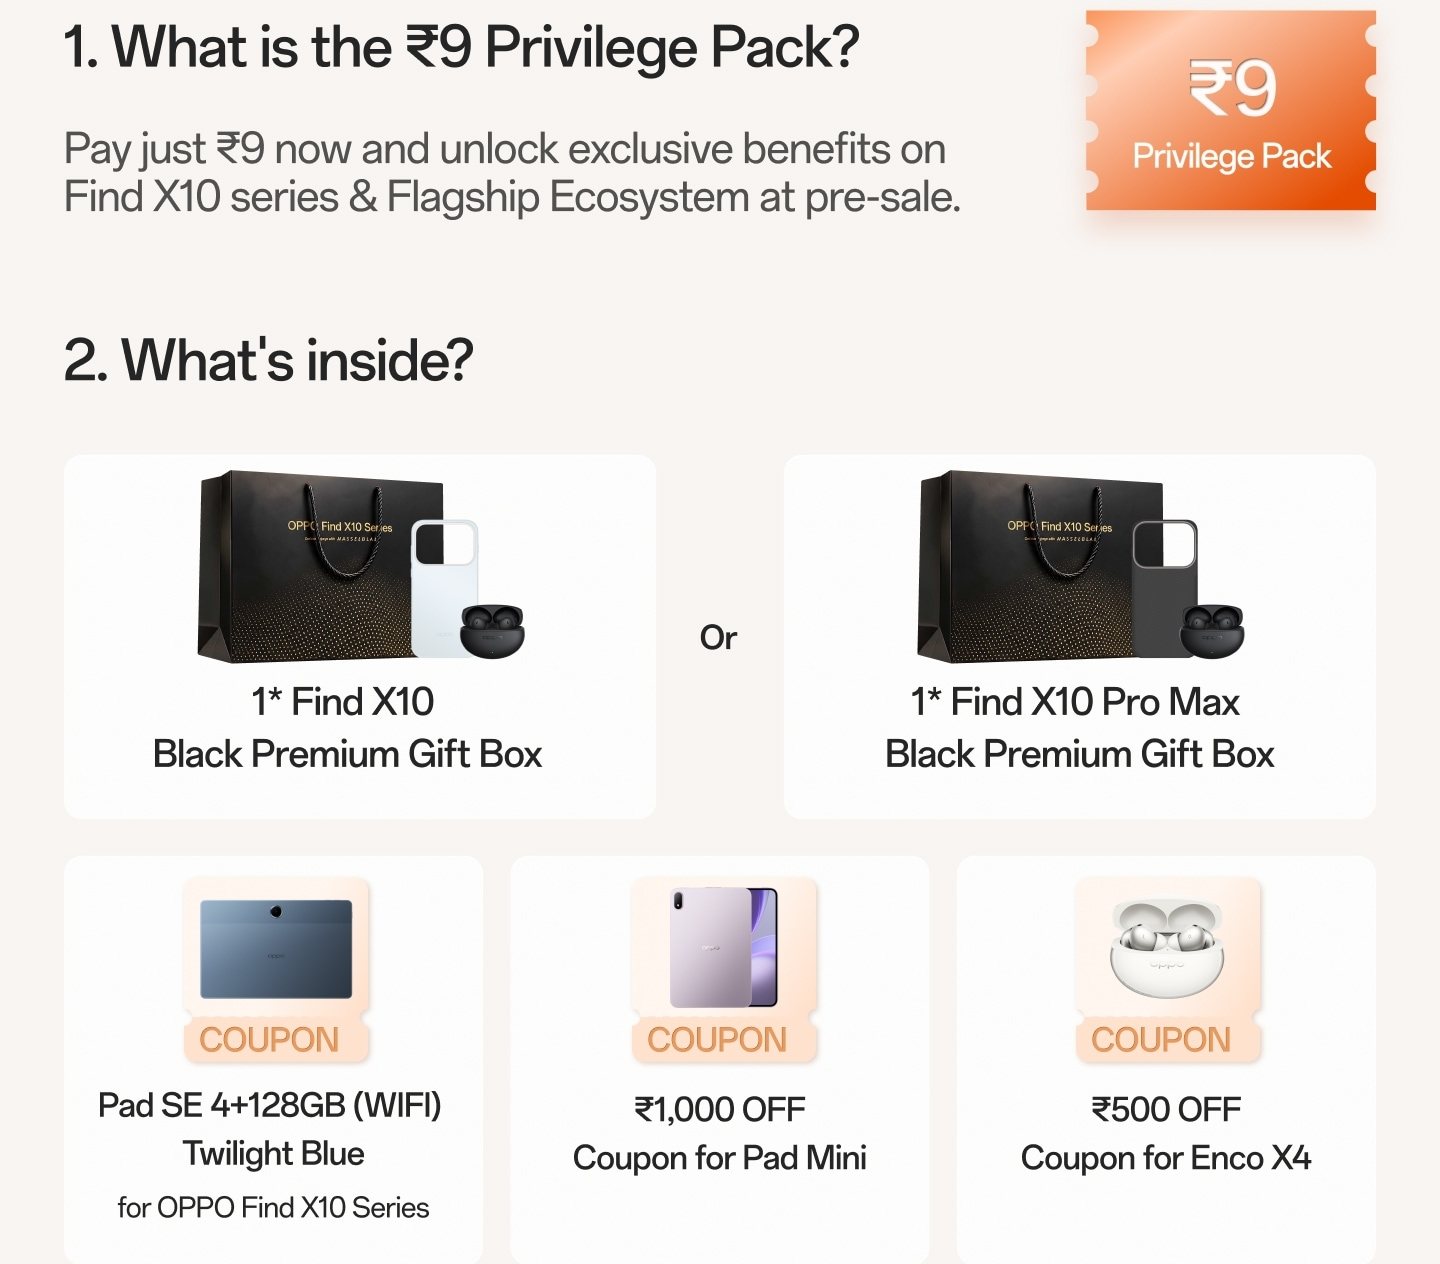Select the Find X10 gift box image
The height and width of the screenshot is (1264, 1440).
point(360,566)
